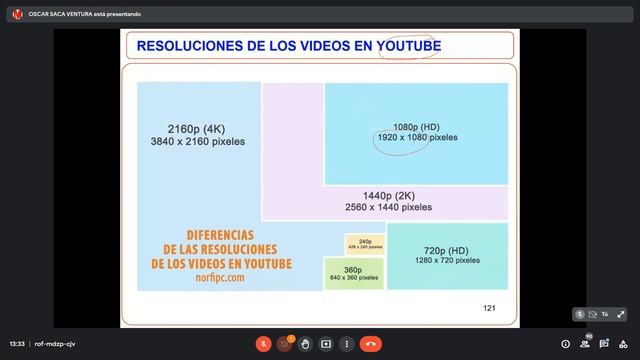Unmute the microphone with the red mic button
The image size is (640, 360).
coord(263,344)
